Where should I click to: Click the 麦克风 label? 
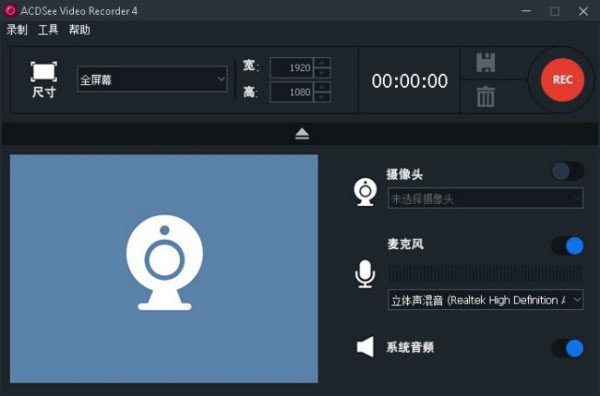pos(405,244)
